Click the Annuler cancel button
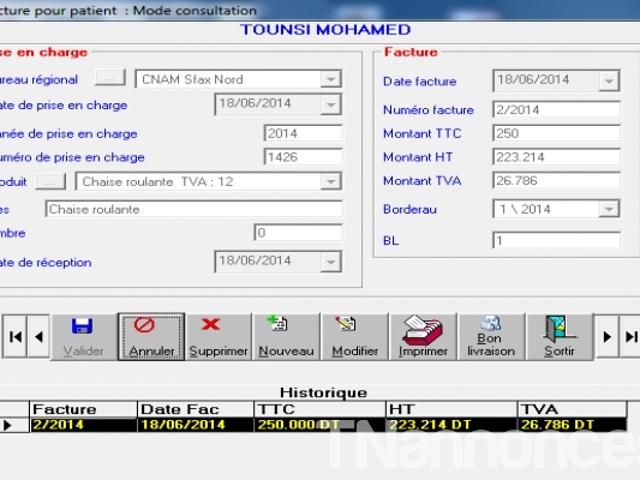 pyautogui.click(x=151, y=337)
